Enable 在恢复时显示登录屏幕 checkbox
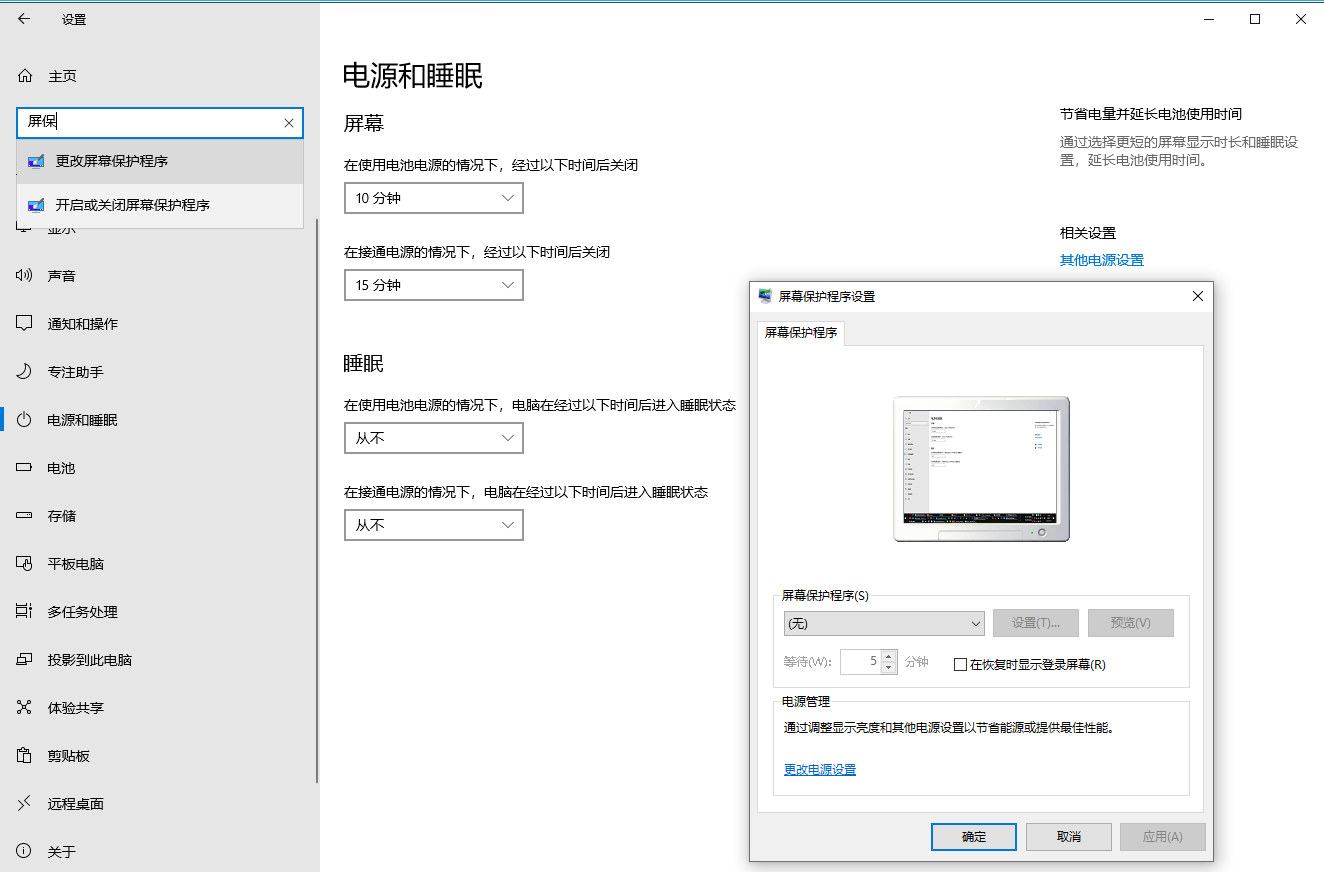Image resolution: width=1324 pixels, height=872 pixels. point(961,664)
